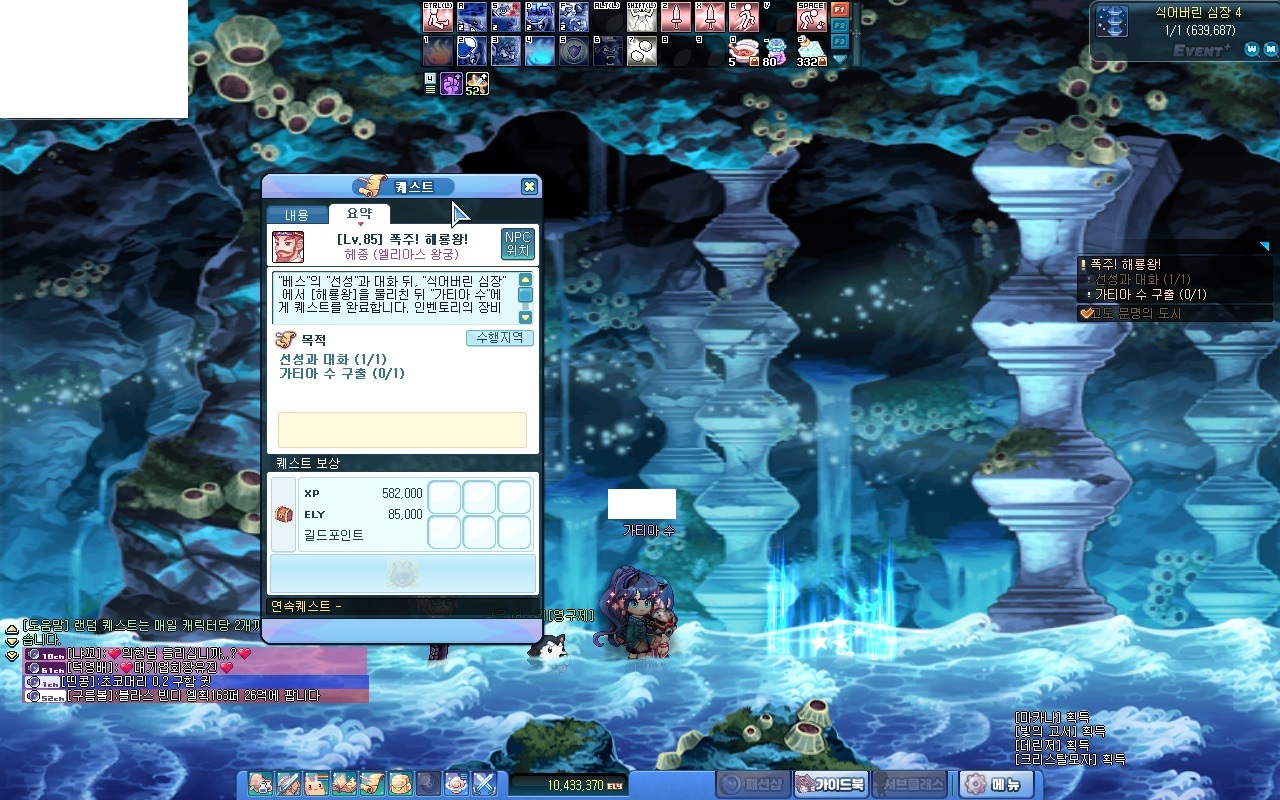The width and height of the screenshot is (1280, 800).
Task: Open the sword equipment icon in bottom bar
Action: tap(288, 784)
